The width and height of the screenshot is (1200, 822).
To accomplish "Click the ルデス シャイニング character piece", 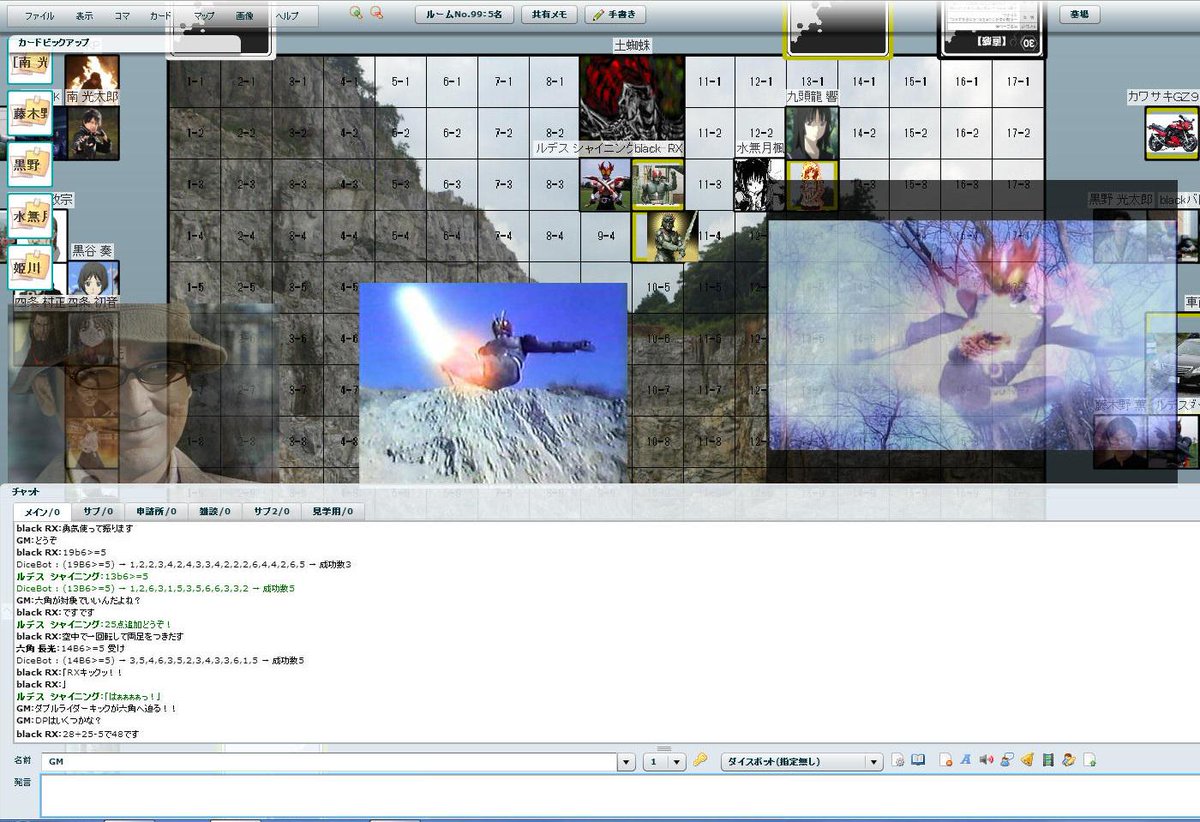I will point(605,184).
